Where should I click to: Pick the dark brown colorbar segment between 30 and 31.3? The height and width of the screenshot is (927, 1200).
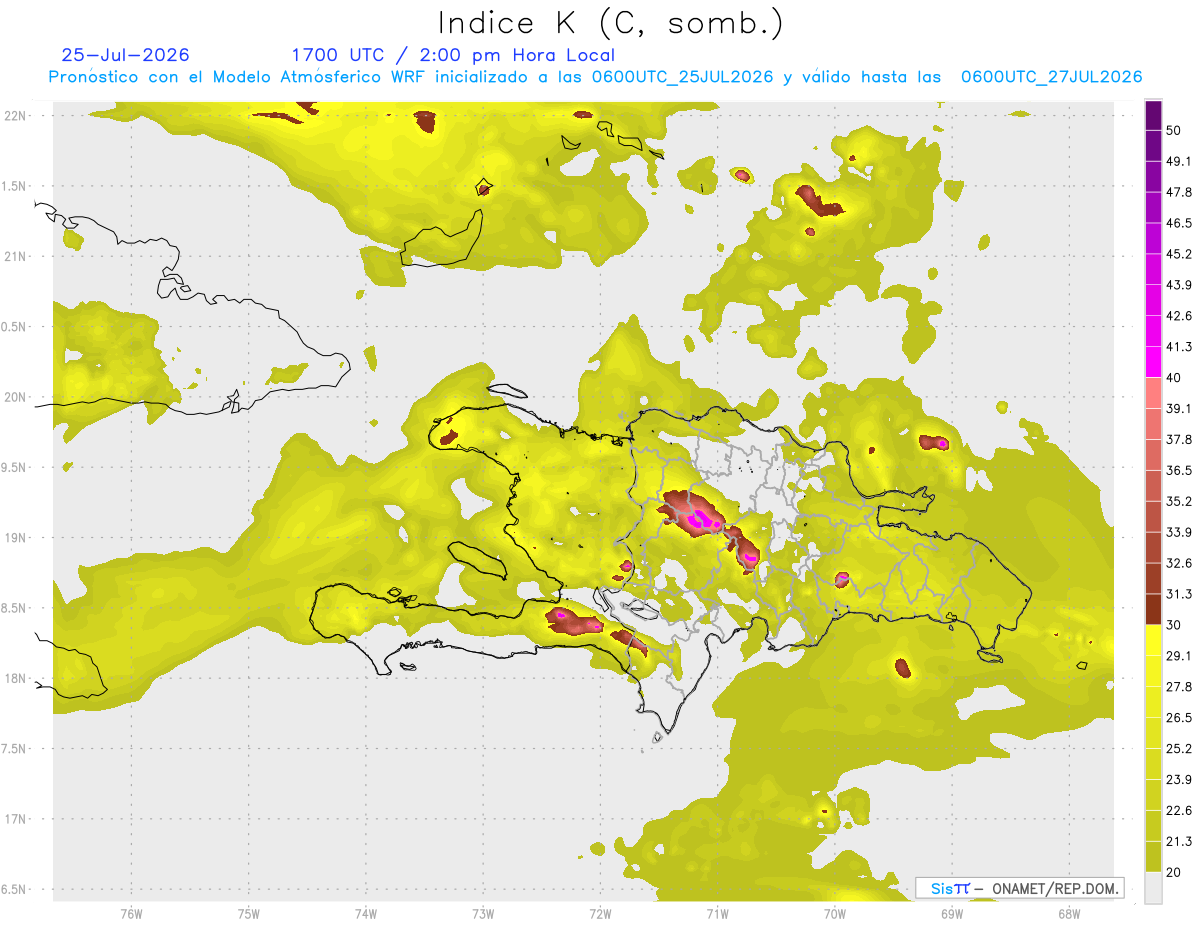point(1153,610)
